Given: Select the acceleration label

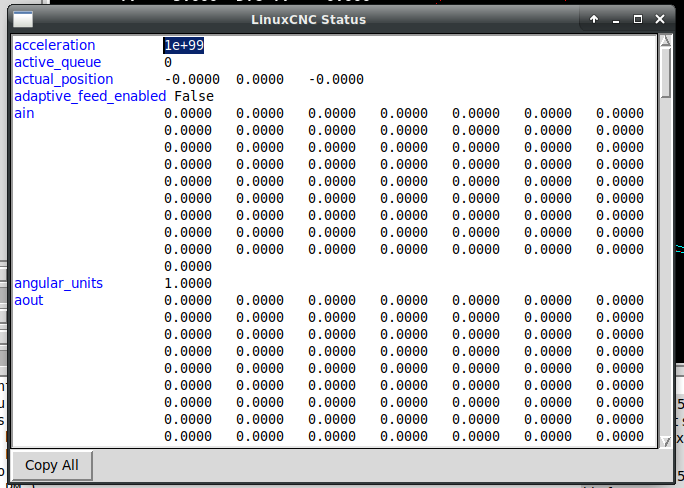Looking at the screenshot, I should tap(55, 45).
